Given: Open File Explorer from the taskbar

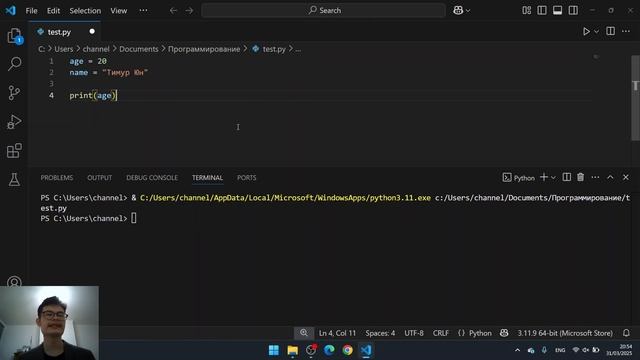Looking at the screenshot, I should (292, 350).
